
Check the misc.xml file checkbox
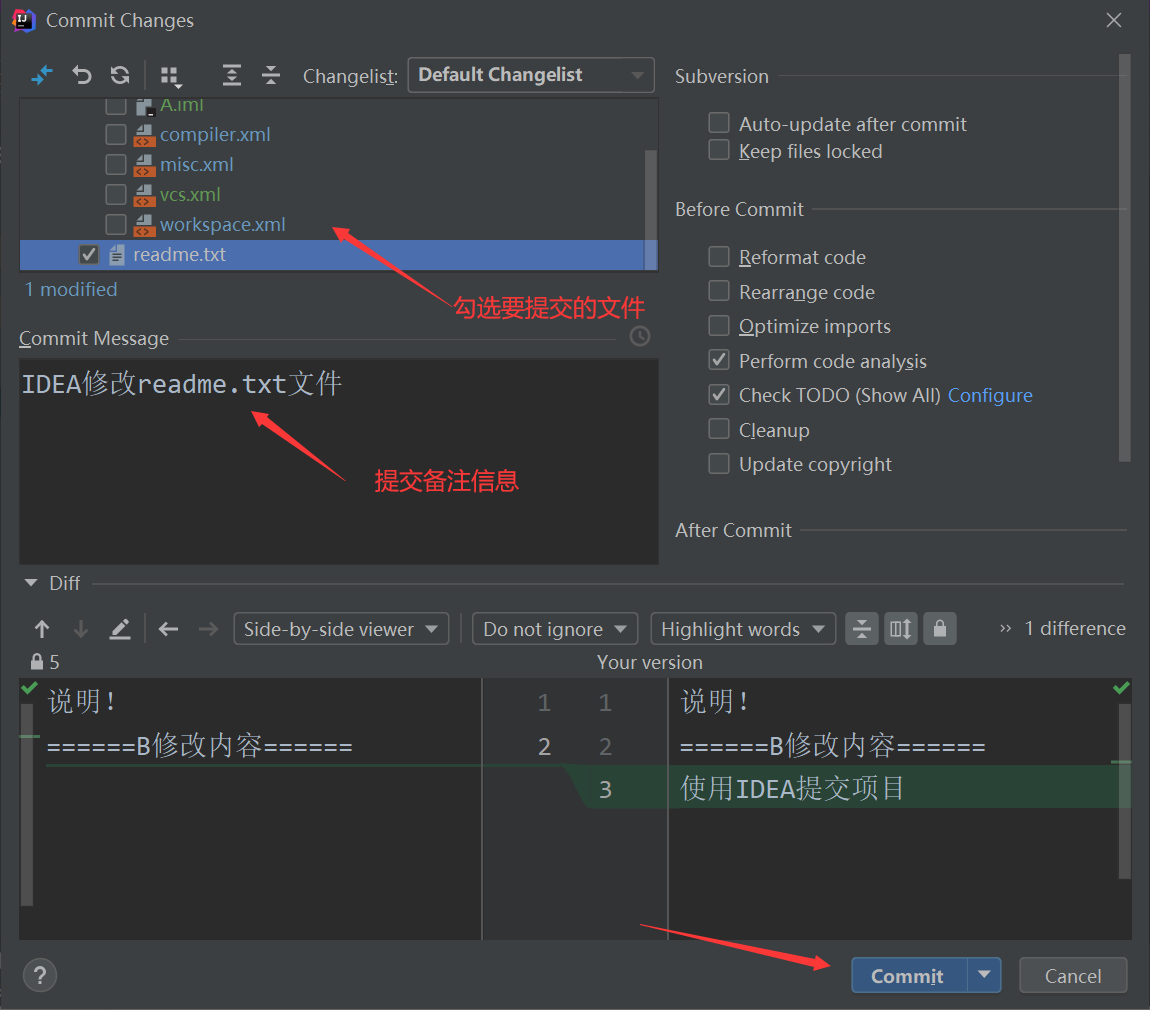click(116, 164)
